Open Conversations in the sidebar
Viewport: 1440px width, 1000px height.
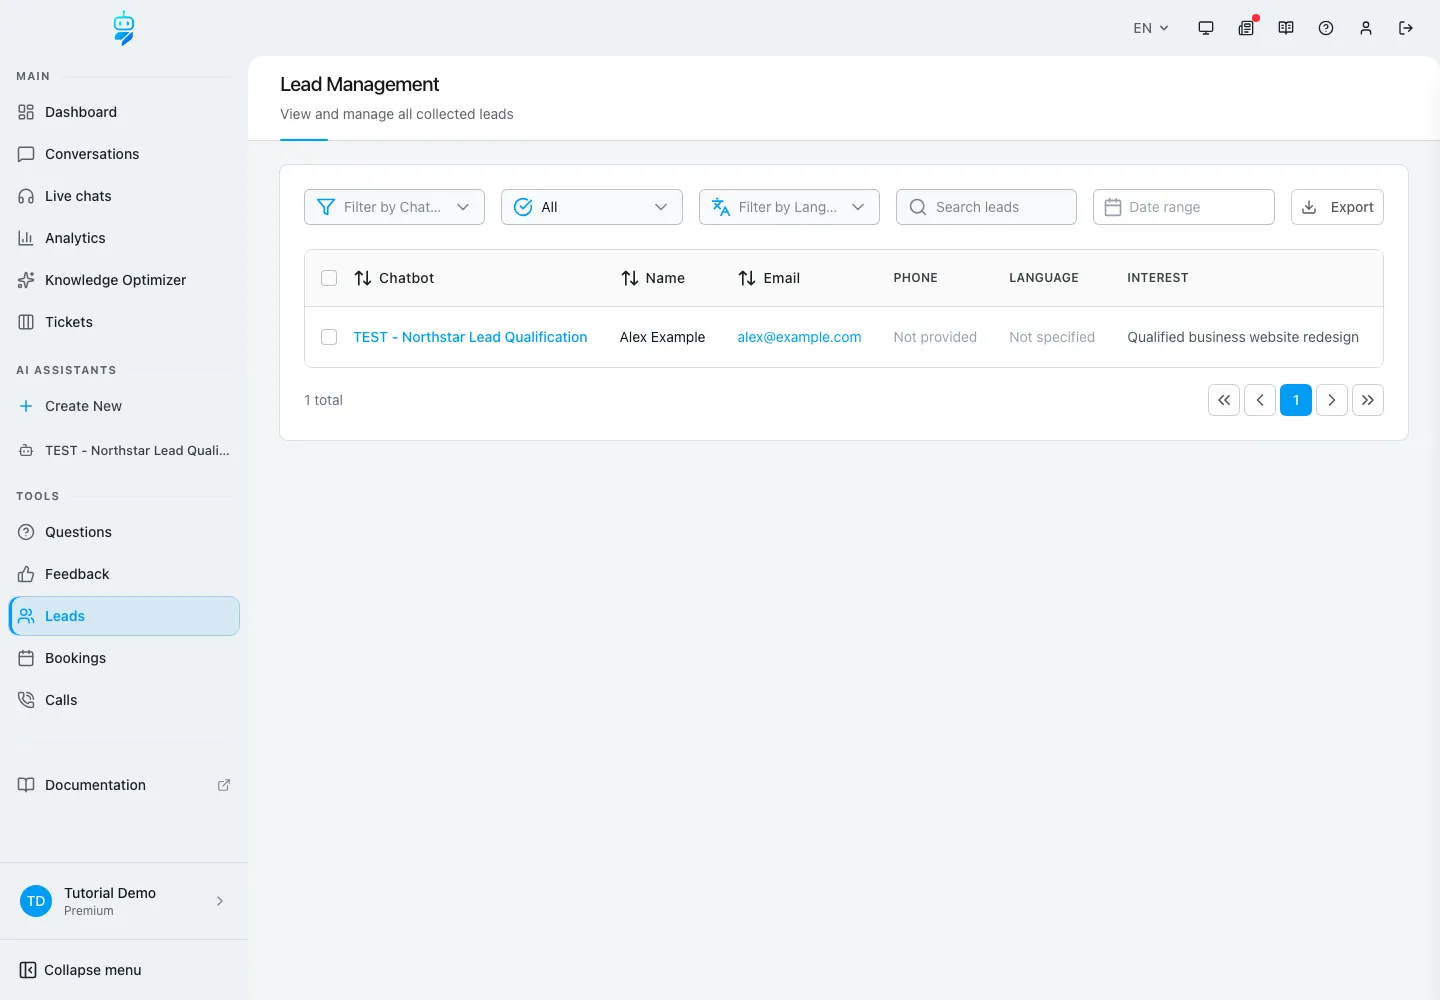[x=124, y=154]
